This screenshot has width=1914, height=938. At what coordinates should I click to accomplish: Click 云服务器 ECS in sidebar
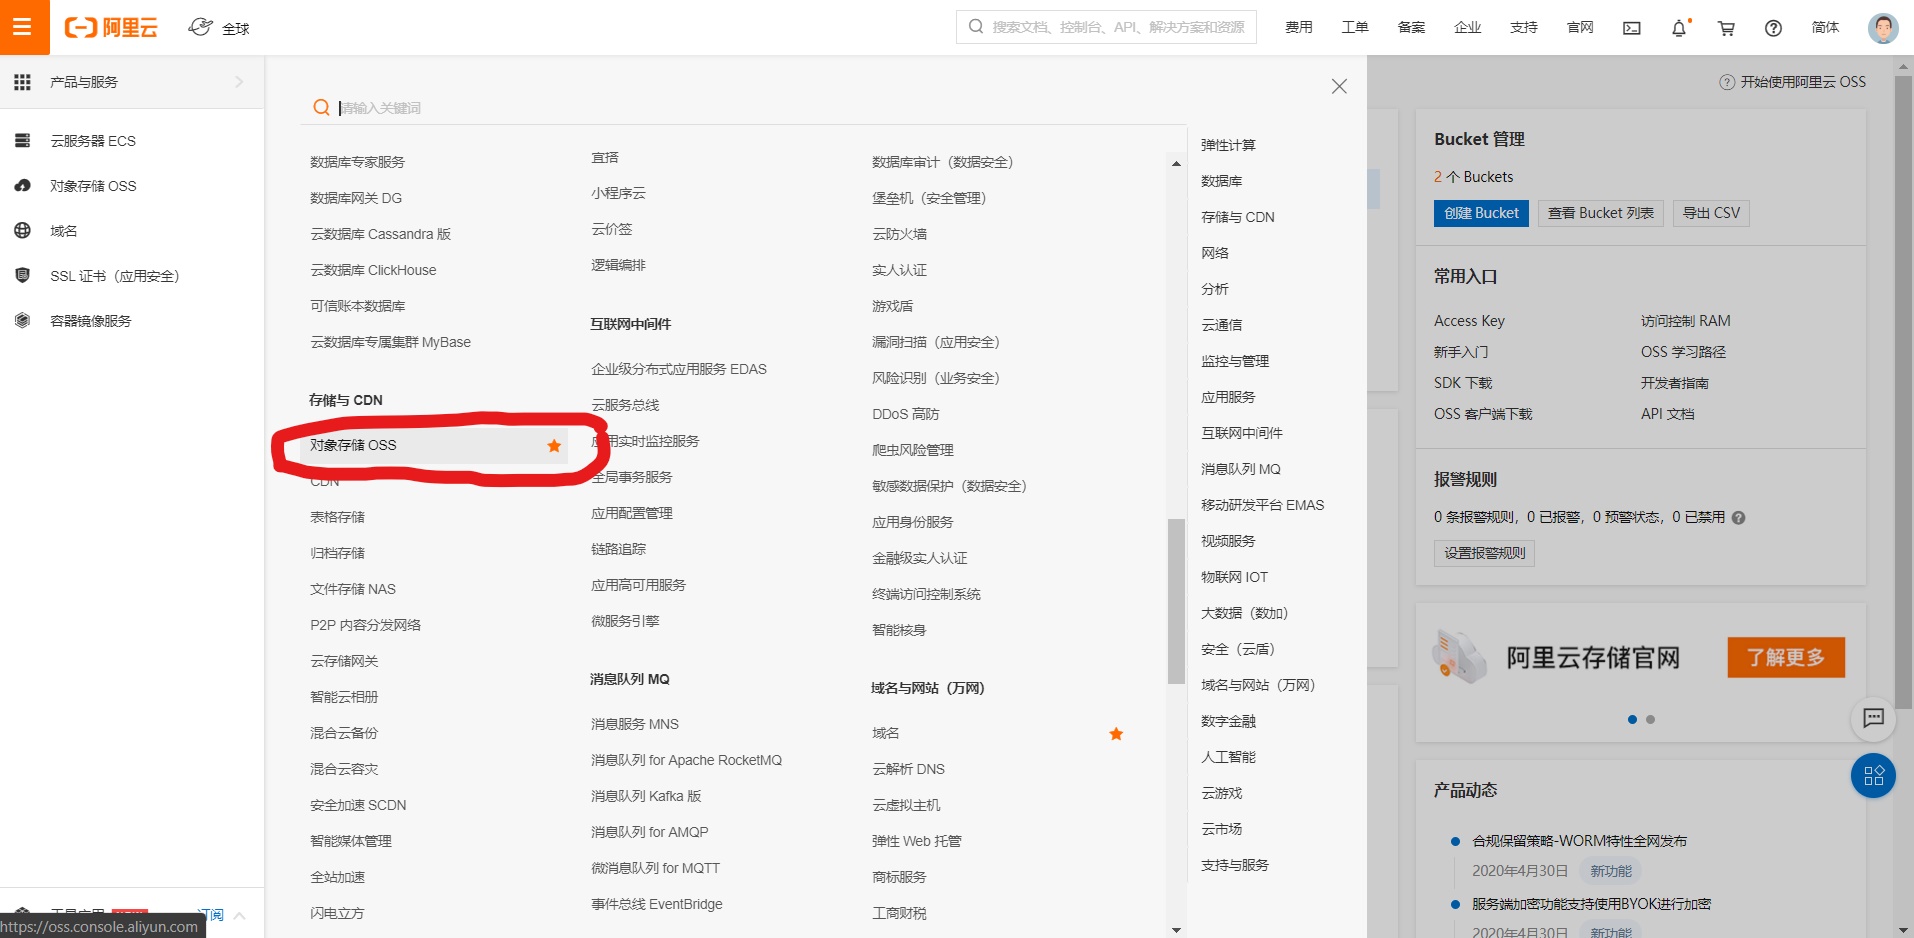(x=93, y=141)
